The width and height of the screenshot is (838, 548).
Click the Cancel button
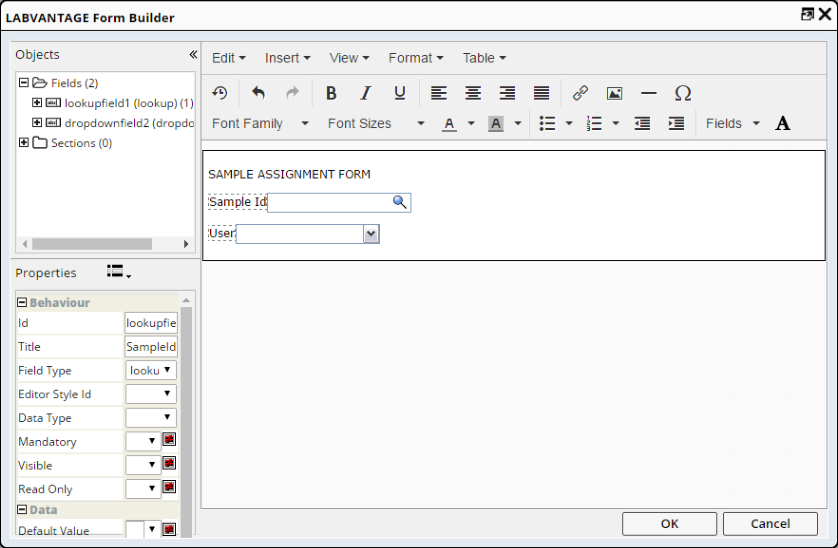(770, 523)
